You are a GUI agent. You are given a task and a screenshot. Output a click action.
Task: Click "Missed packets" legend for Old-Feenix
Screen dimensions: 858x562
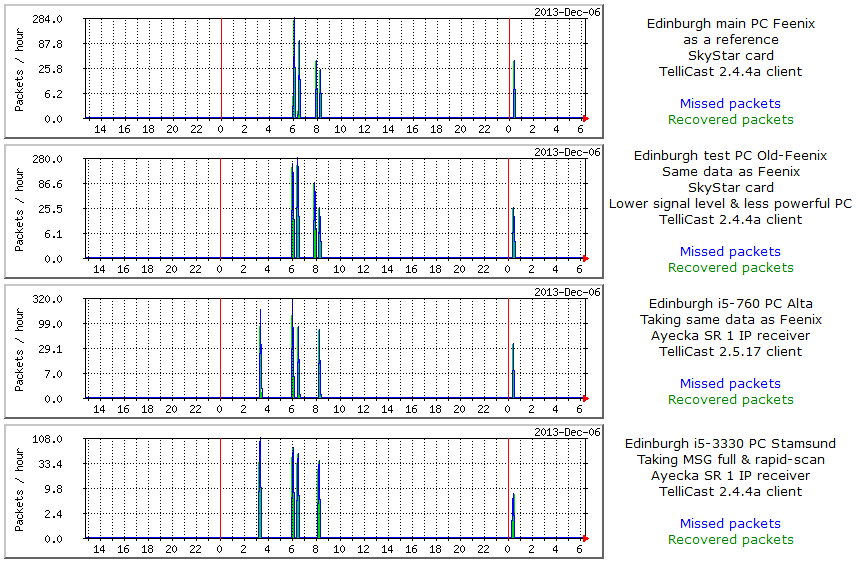730,251
